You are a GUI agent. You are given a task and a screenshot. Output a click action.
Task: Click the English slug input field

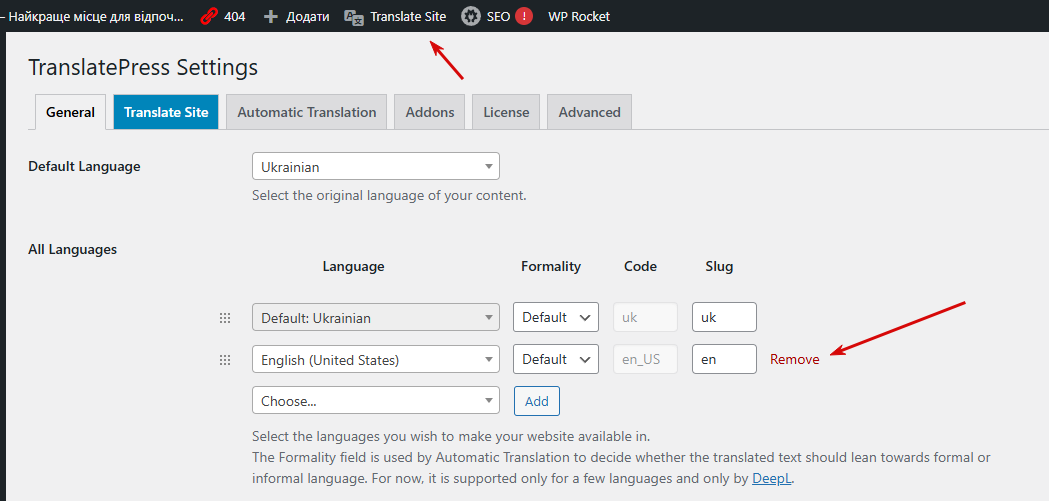(723, 359)
